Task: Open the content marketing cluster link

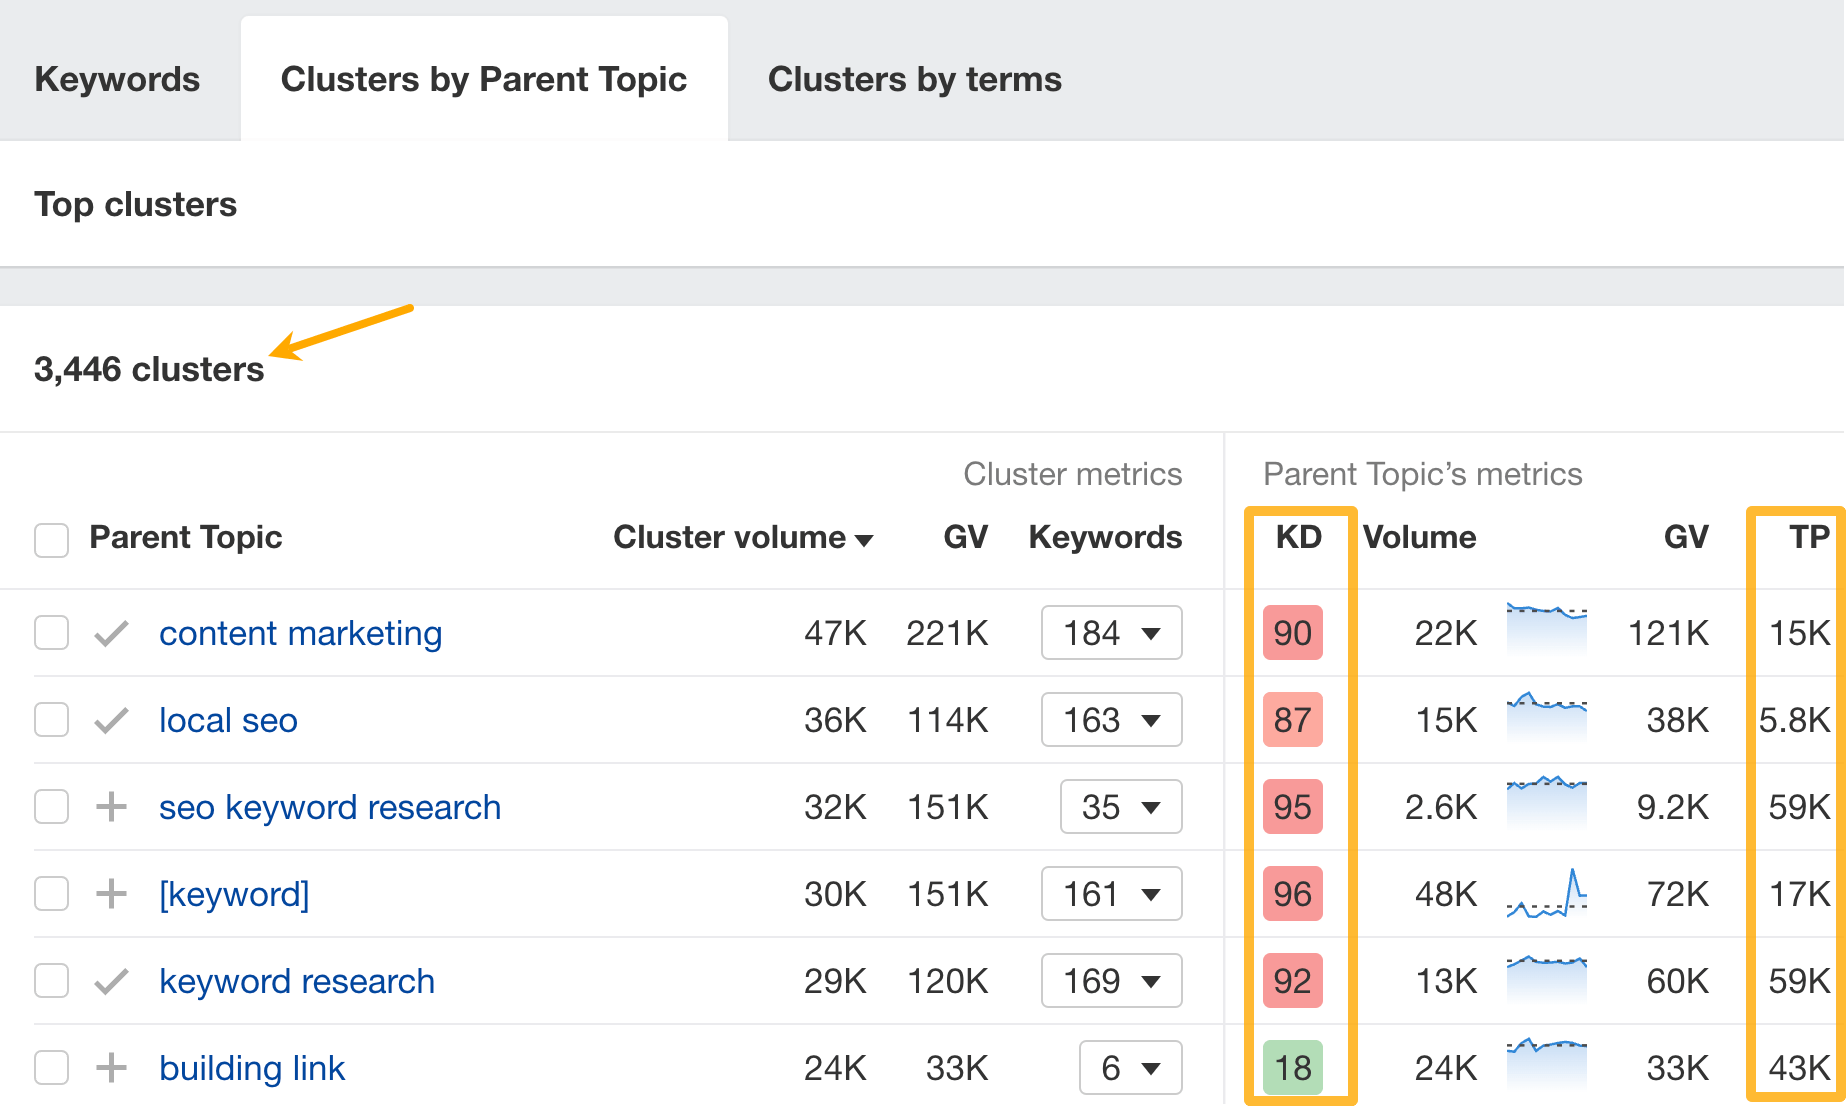Action: [x=300, y=632]
